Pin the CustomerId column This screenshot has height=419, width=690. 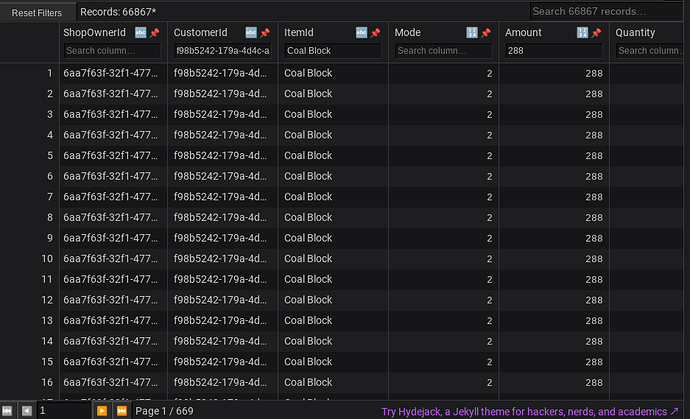pos(265,33)
